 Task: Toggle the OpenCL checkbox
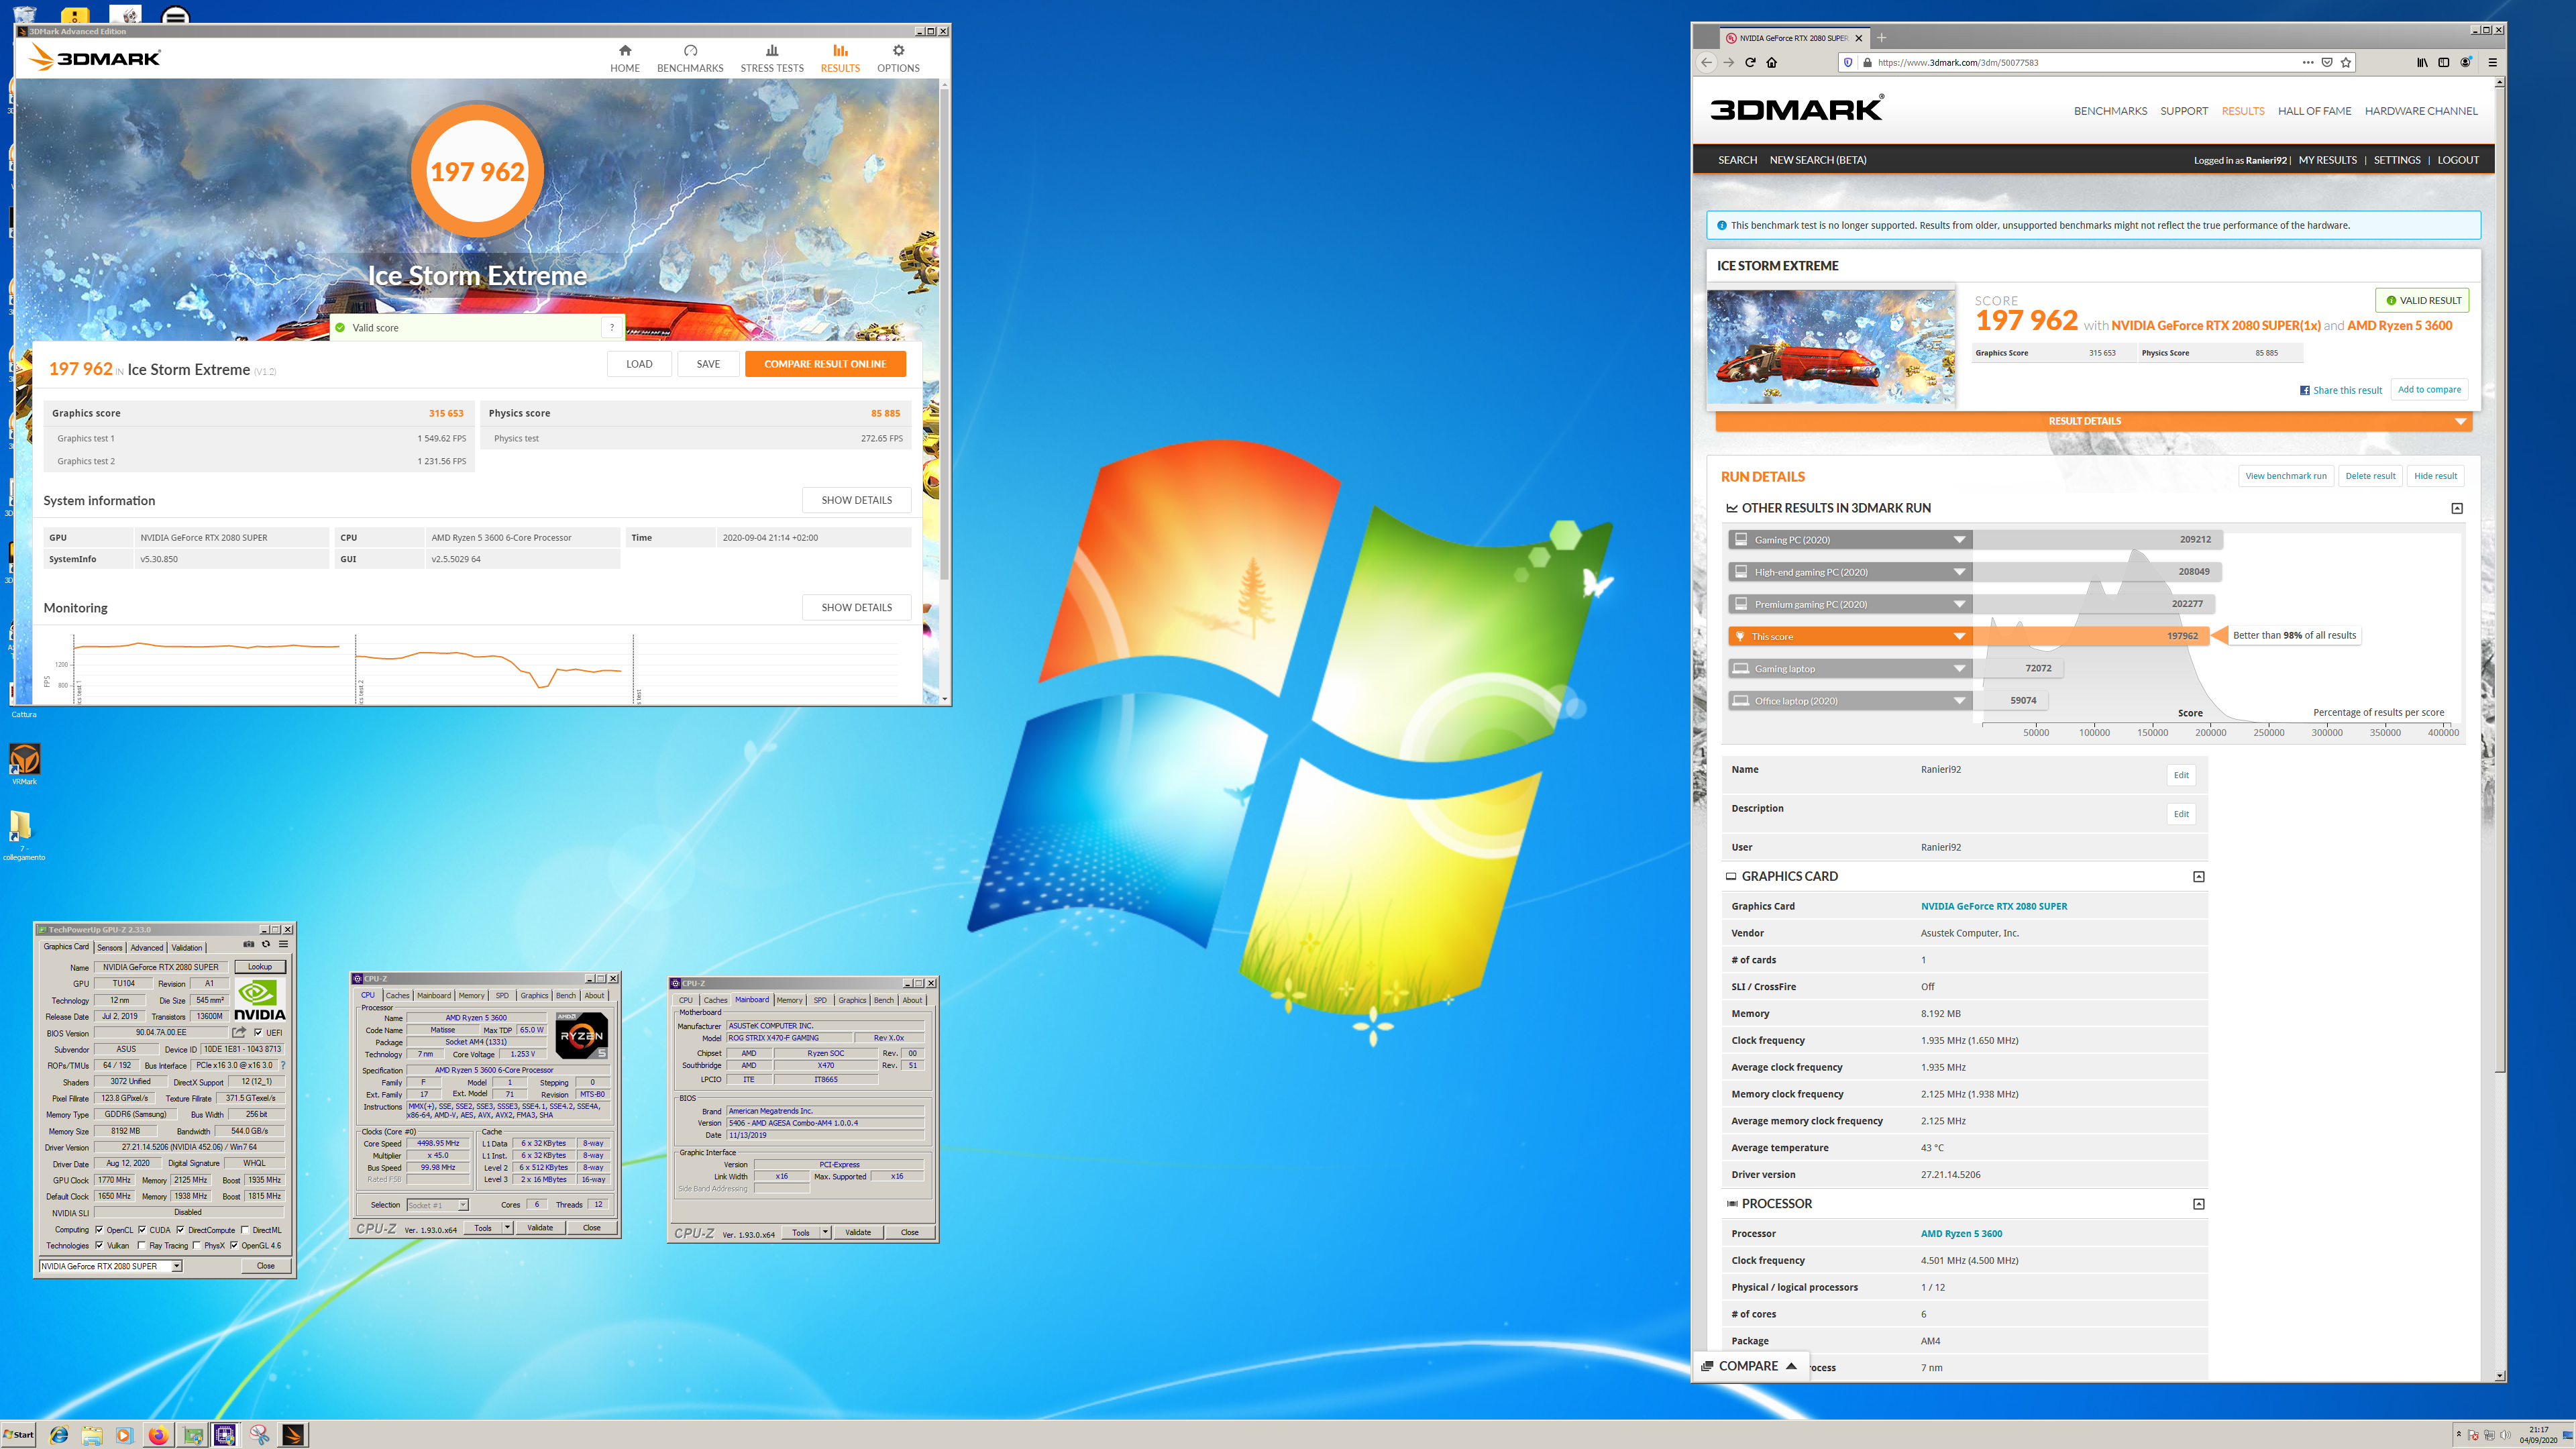(99, 1230)
